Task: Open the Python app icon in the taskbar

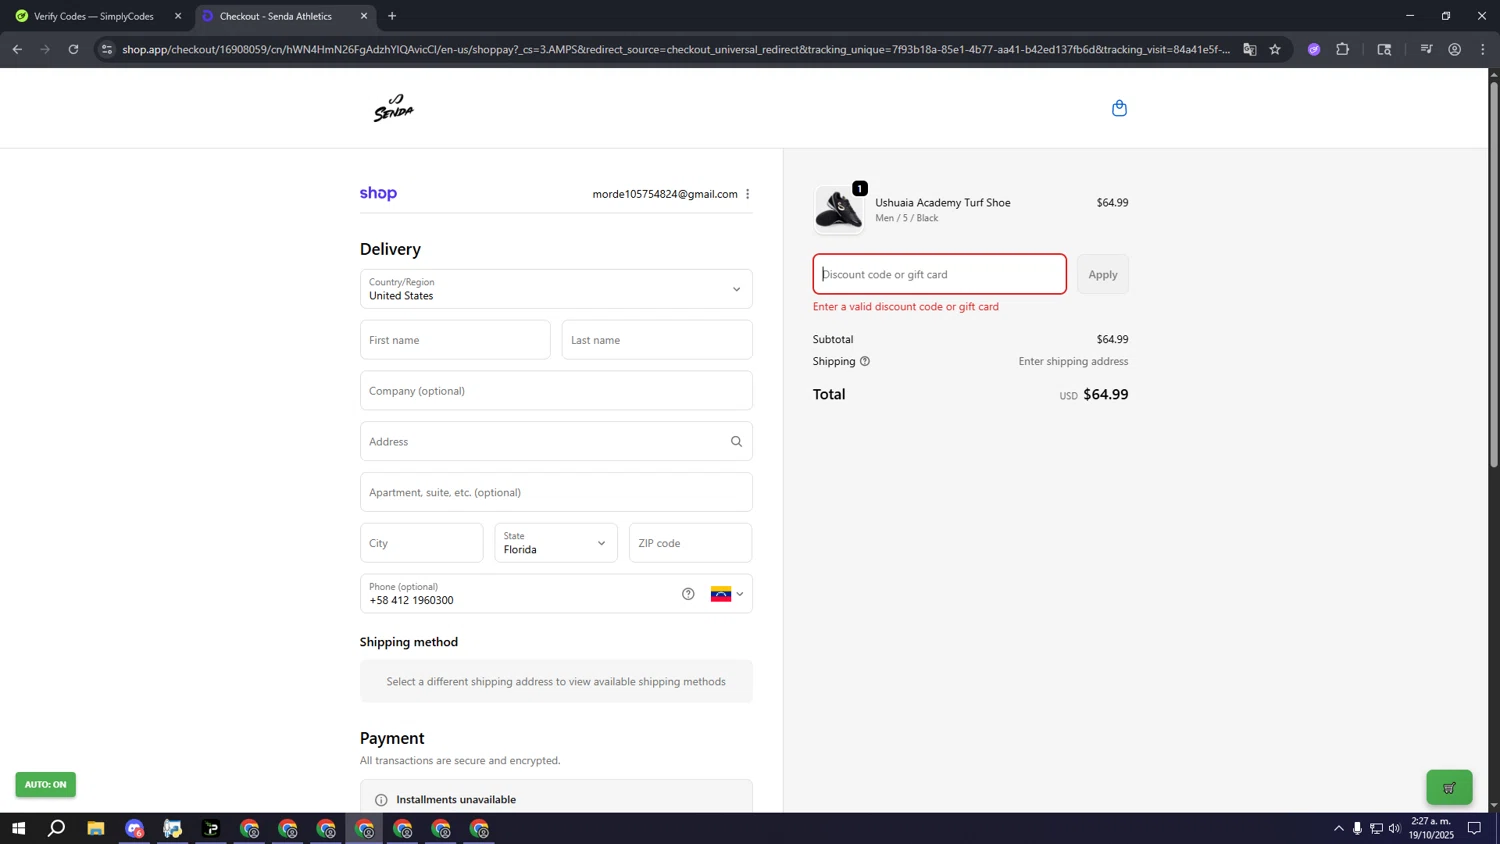Action: click(x=173, y=829)
